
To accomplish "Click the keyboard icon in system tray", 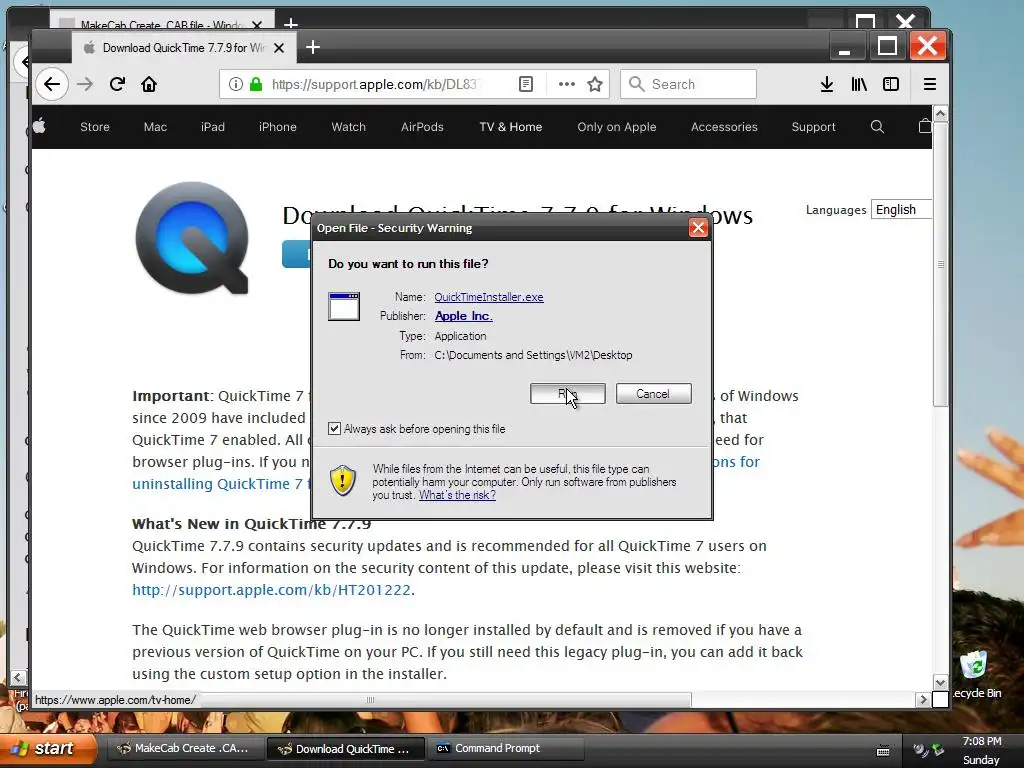I will pyautogui.click(x=883, y=750).
